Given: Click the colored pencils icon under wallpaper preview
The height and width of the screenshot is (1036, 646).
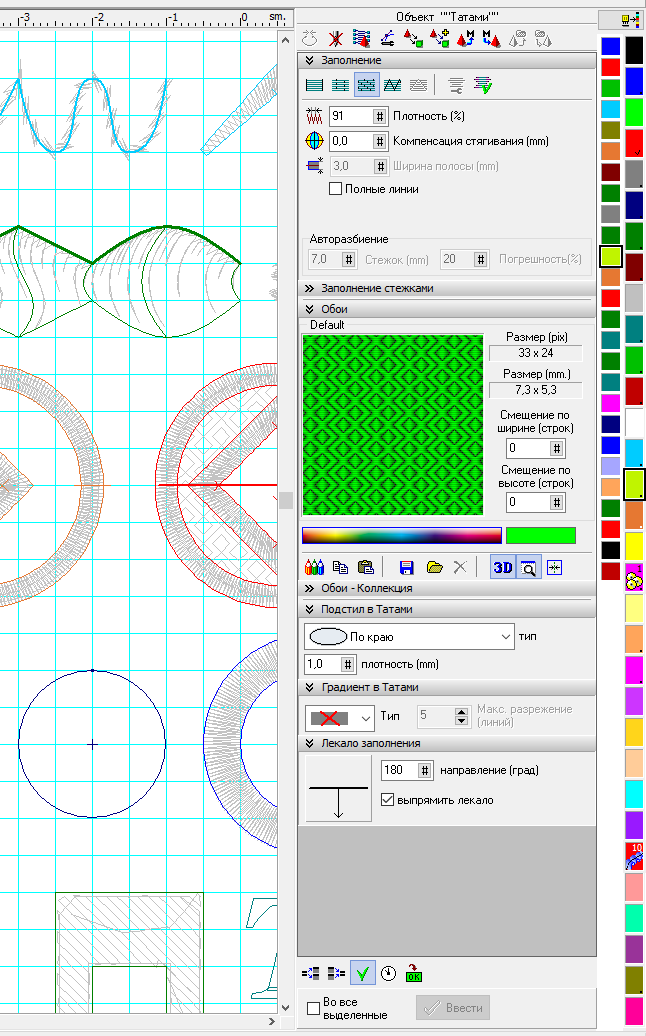Looking at the screenshot, I should [x=314, y=568].
